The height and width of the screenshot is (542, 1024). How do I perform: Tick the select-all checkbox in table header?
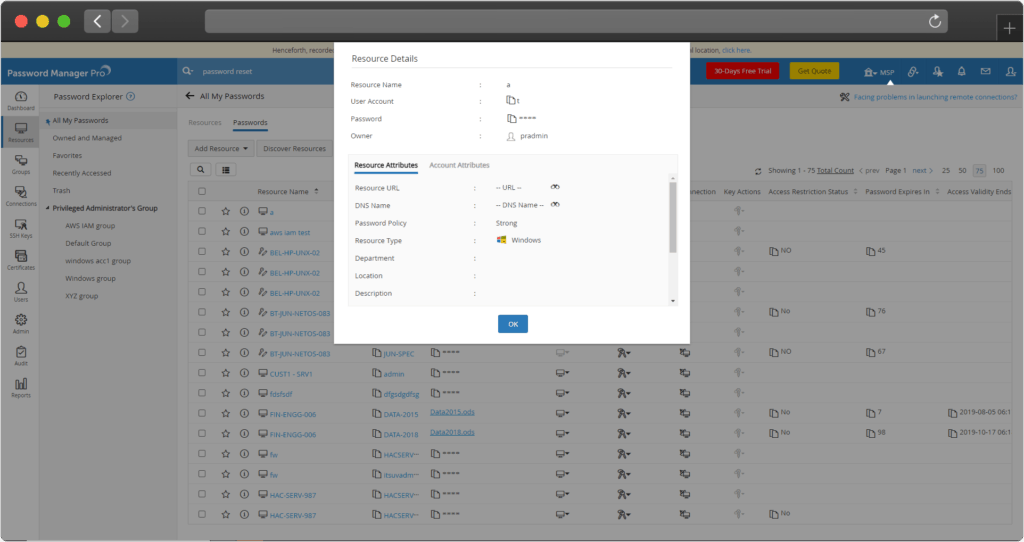click(202, 191)
